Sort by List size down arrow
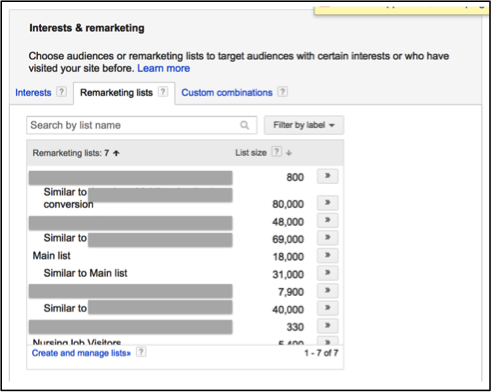The image size is (491, 392). 289,153
